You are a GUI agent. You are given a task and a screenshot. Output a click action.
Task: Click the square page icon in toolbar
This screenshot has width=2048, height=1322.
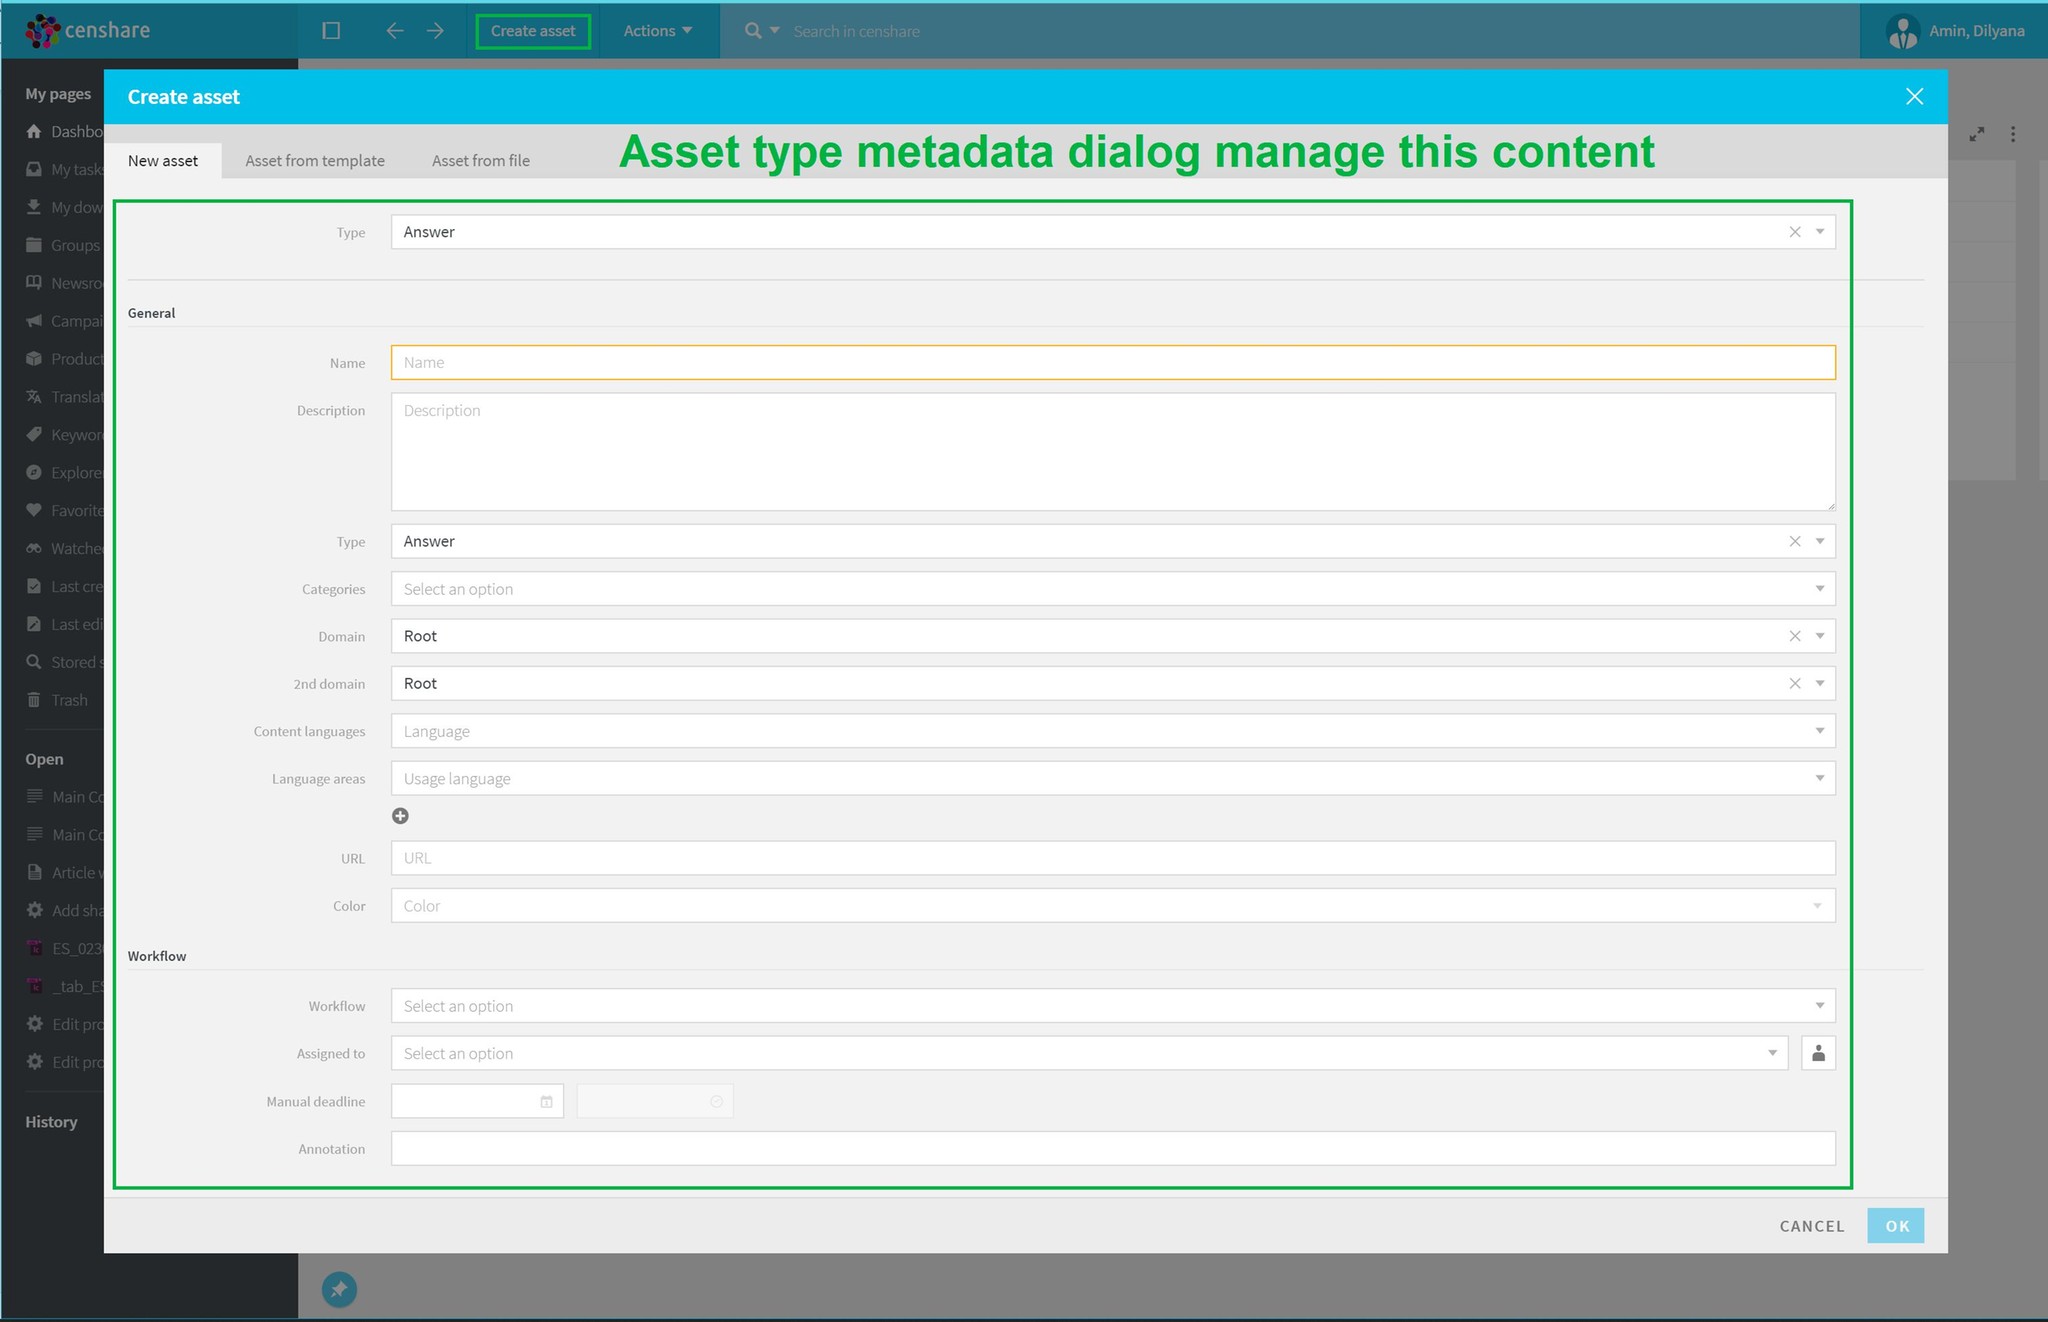click(331, 31)
